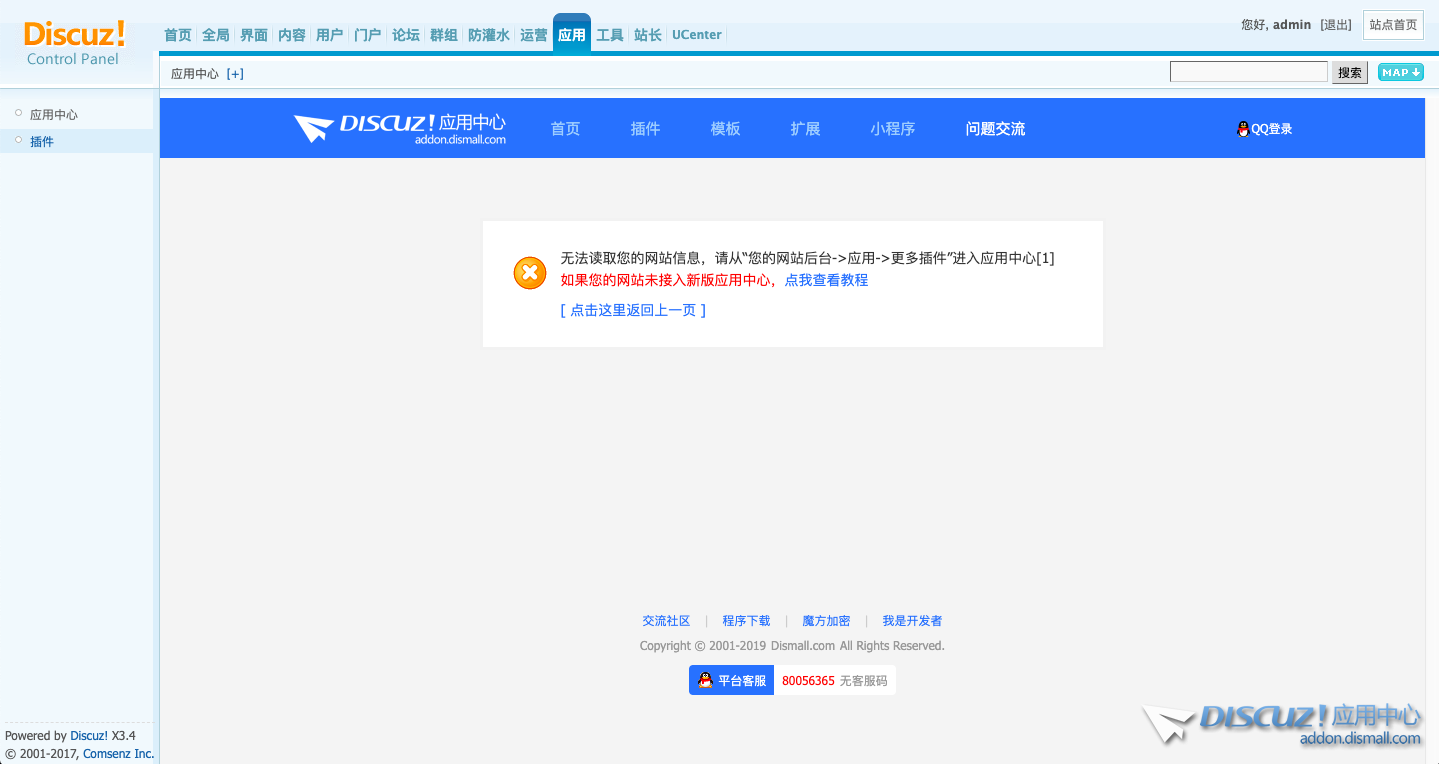Click 点击这里返回上一页 link
The image size is (1439, 764).
click(x=633, y=310)
